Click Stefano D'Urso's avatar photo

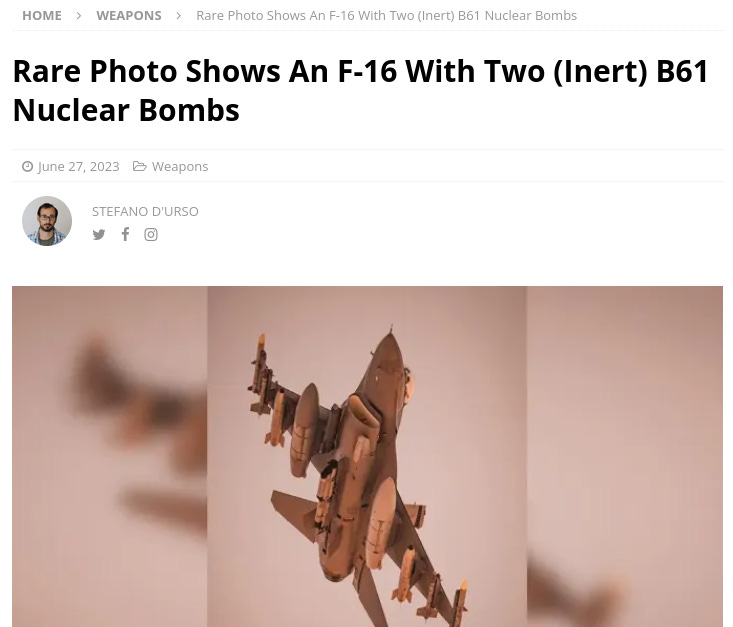[47, 221]
